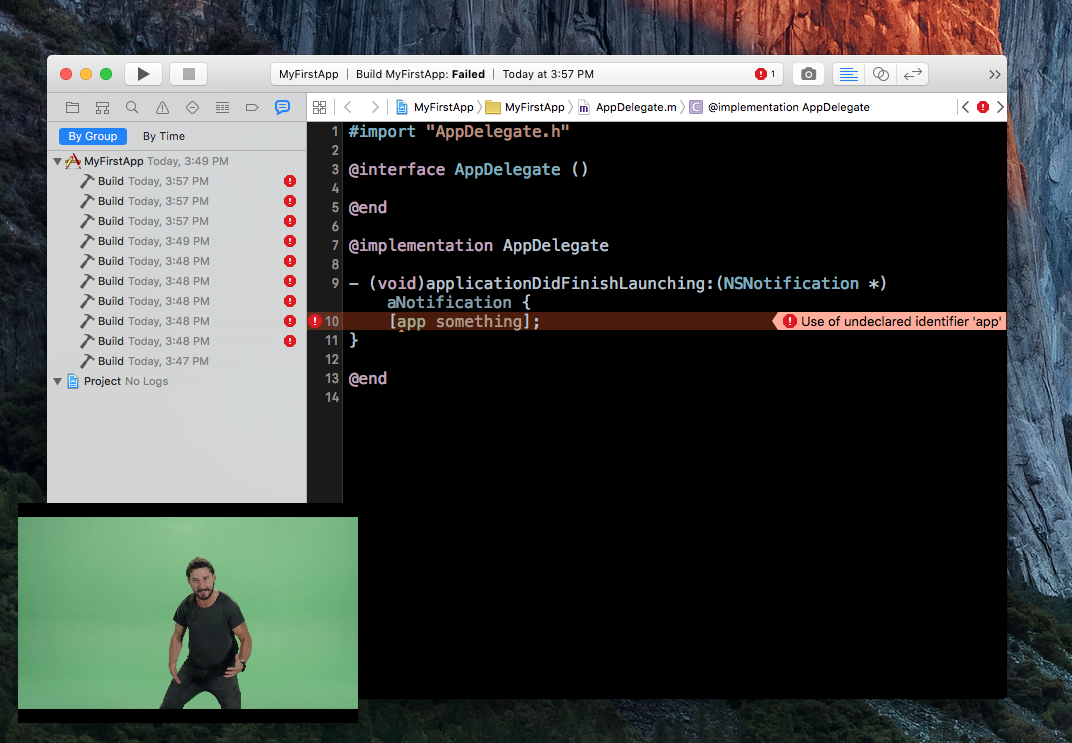Show more toolbar items chevron
The height and width of the screenshot is (743, 1072).
(994, 75)
